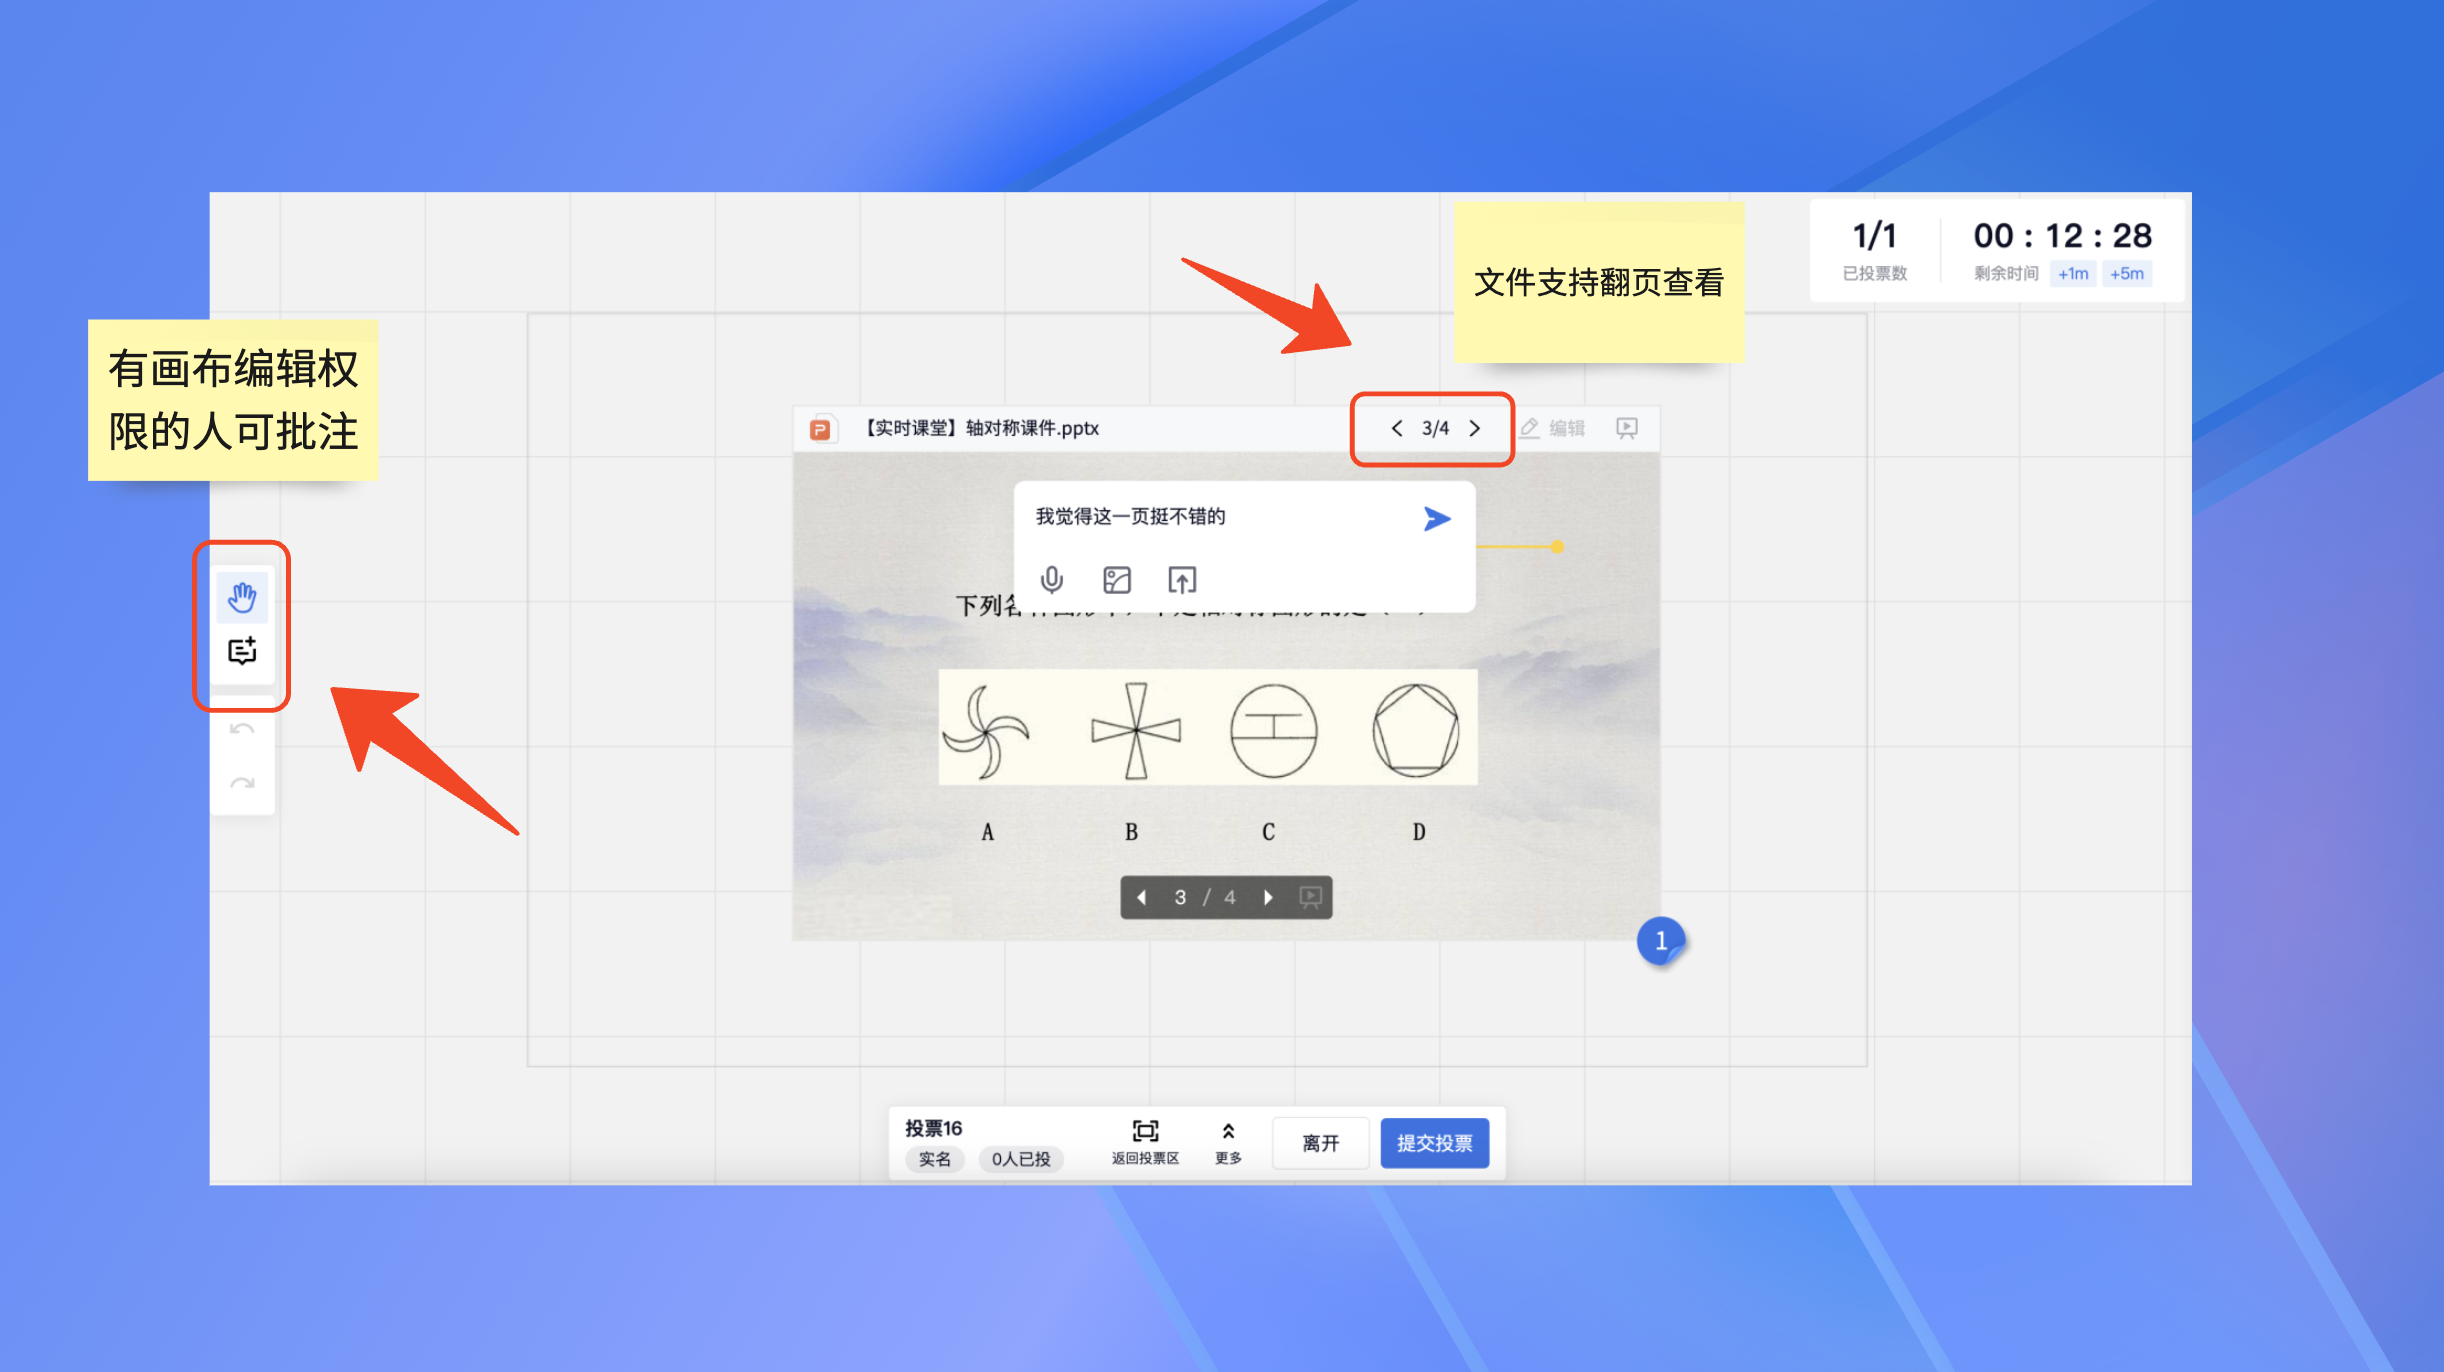The image size is (2444, 1372).
Task: Select the hand pan tool
Action: [242, 597]
